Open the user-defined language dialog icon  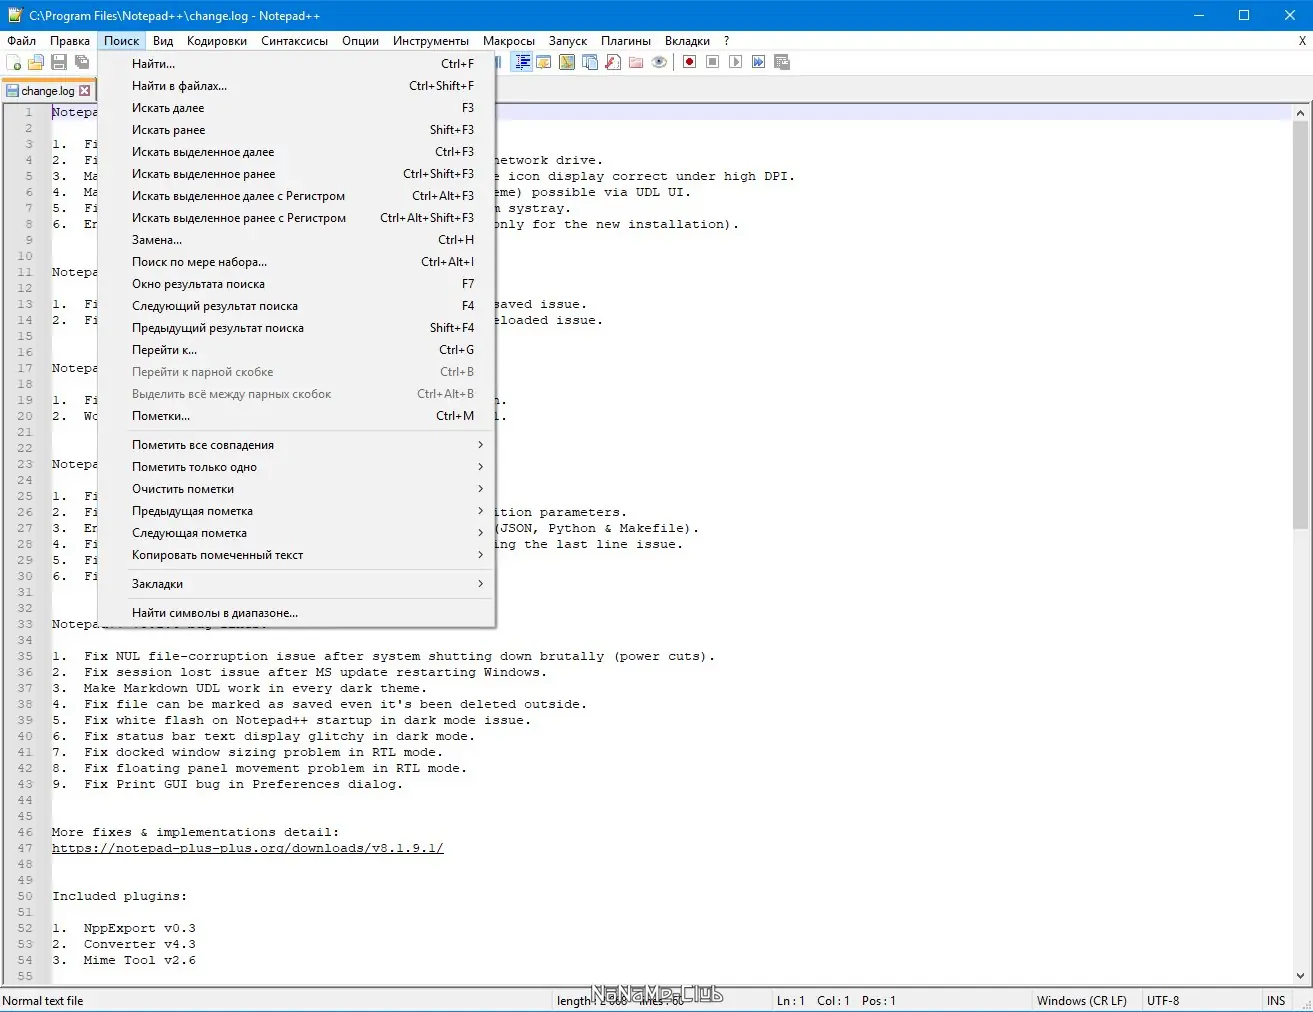pos(544,62)
